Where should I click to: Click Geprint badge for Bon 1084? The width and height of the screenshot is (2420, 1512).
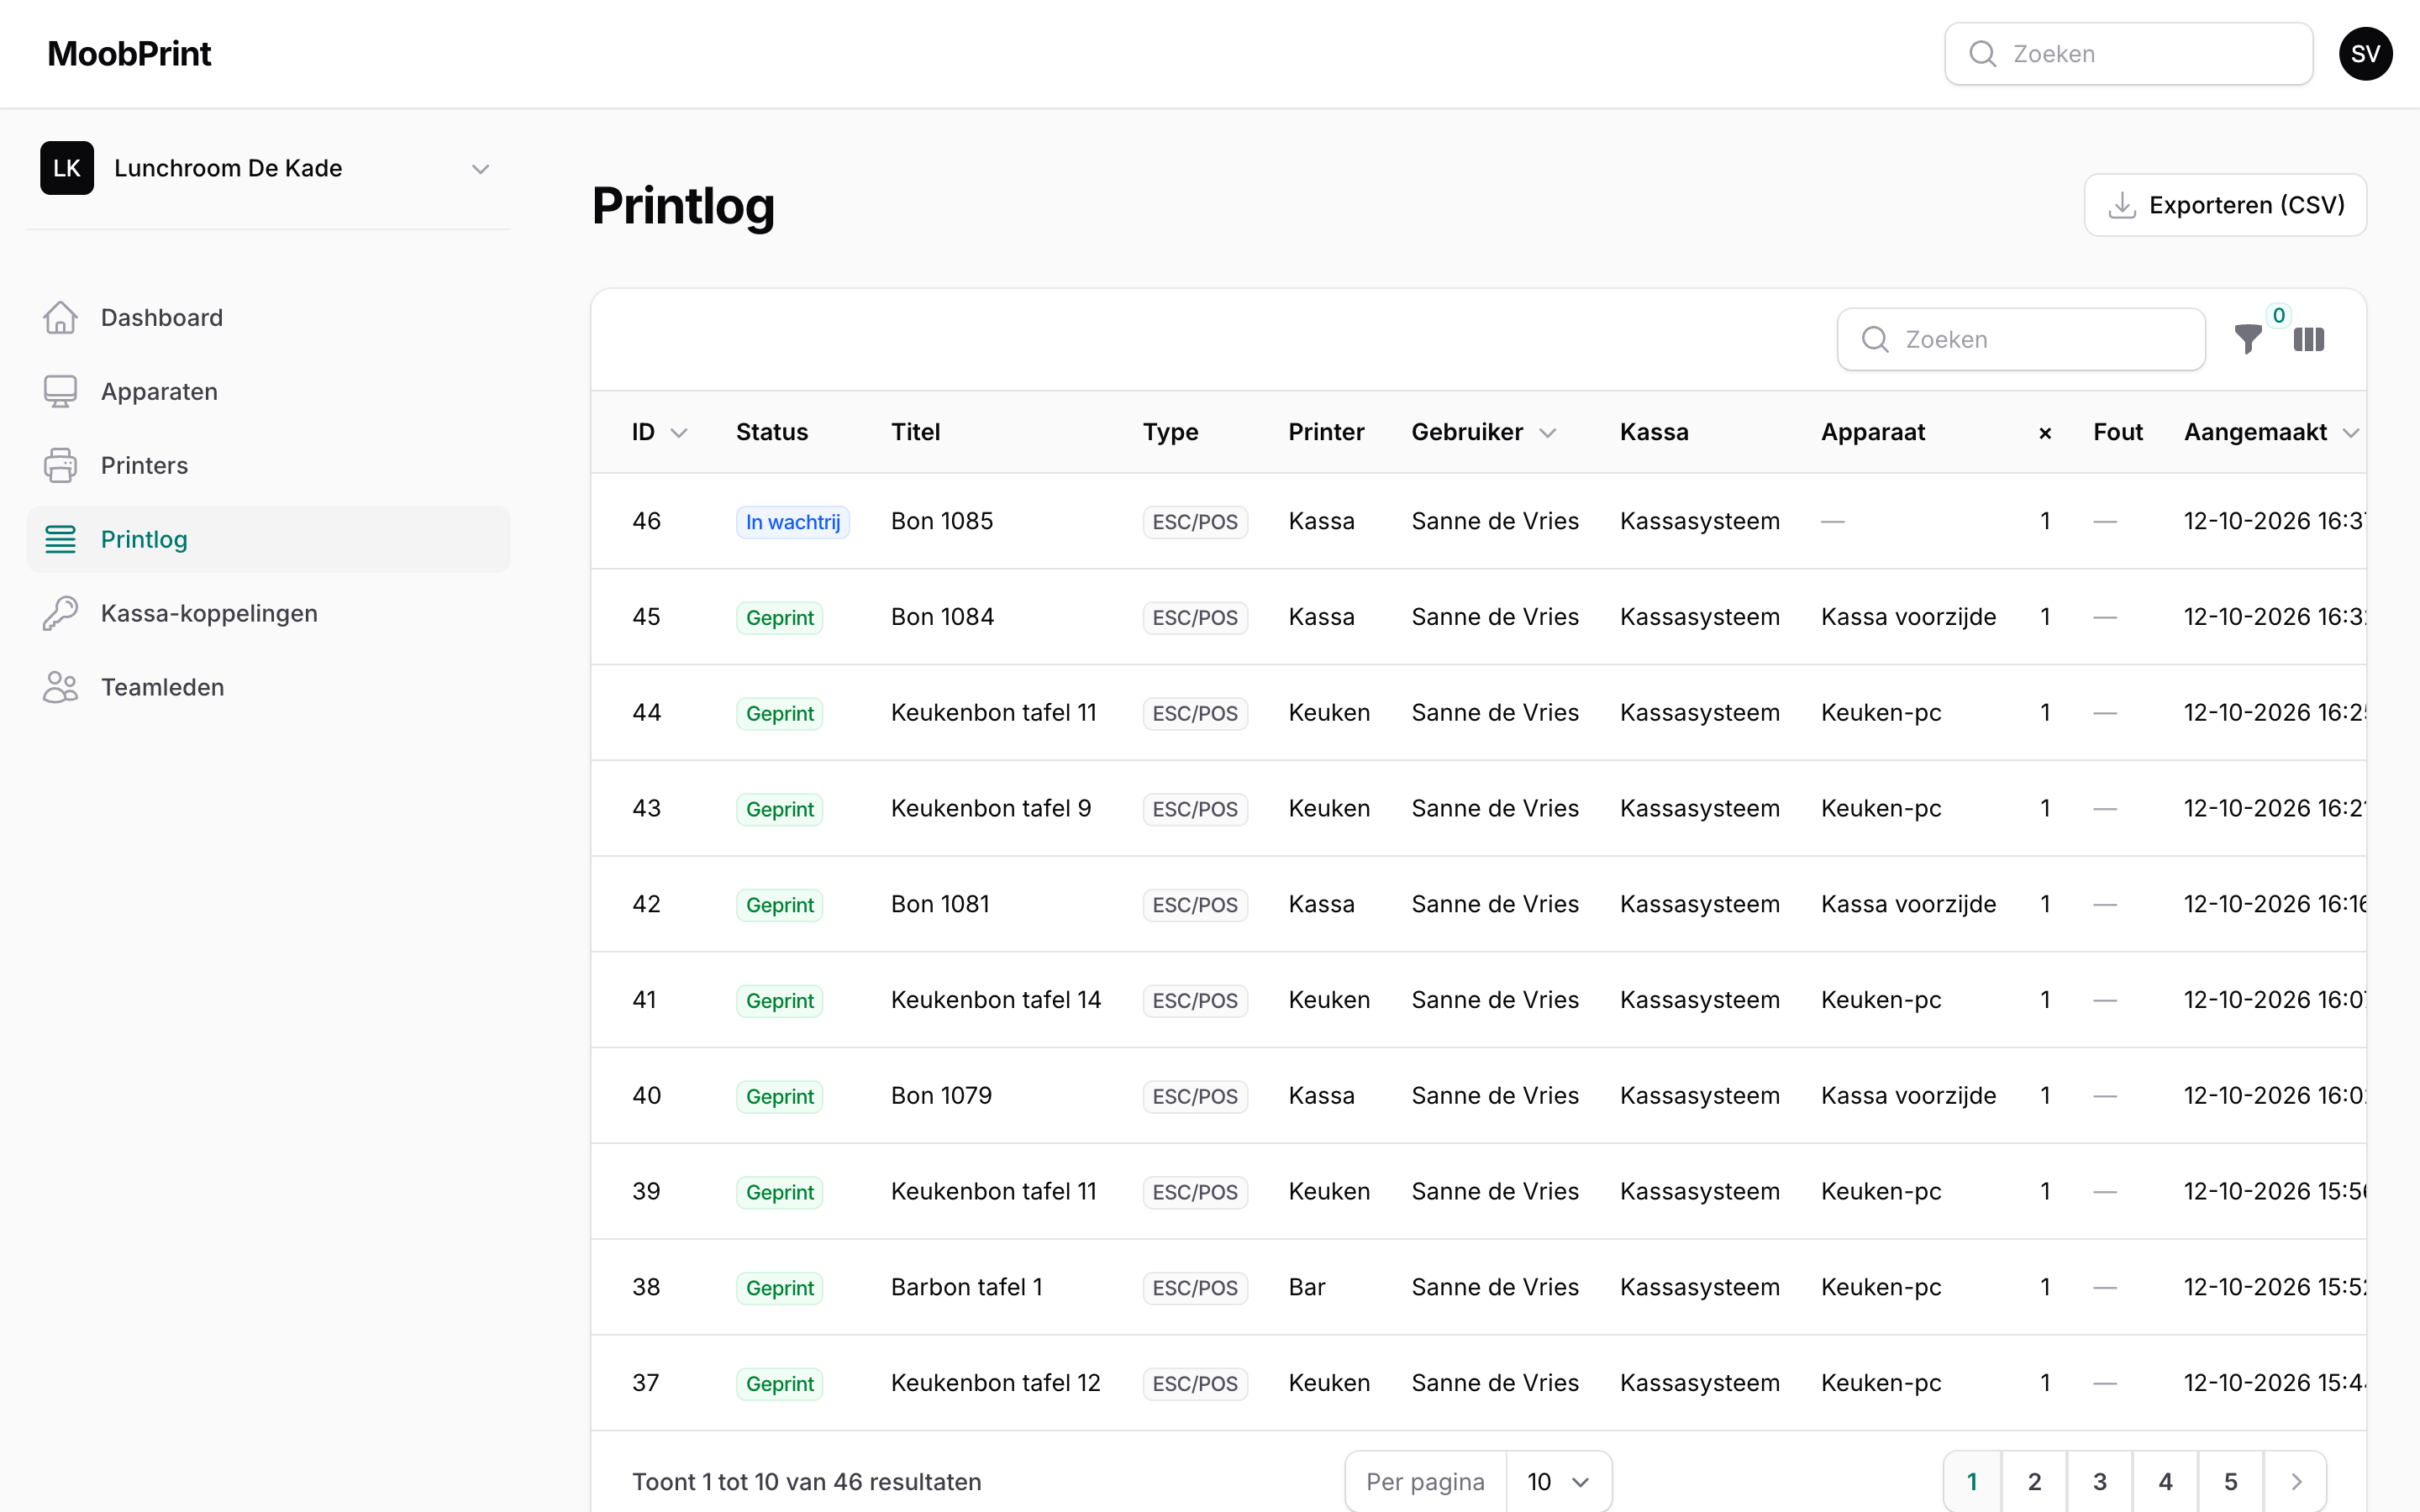pyautogui.click(x=780, y=618)
